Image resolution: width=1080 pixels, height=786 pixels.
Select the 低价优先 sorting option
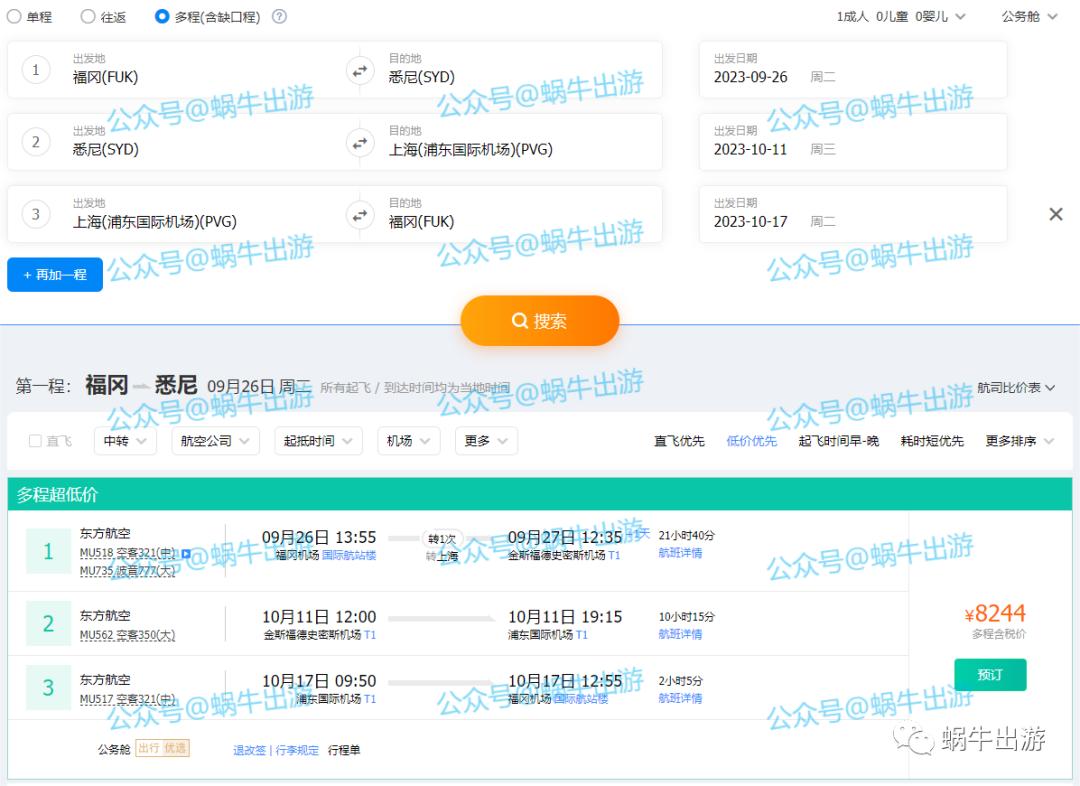point(751,441)
